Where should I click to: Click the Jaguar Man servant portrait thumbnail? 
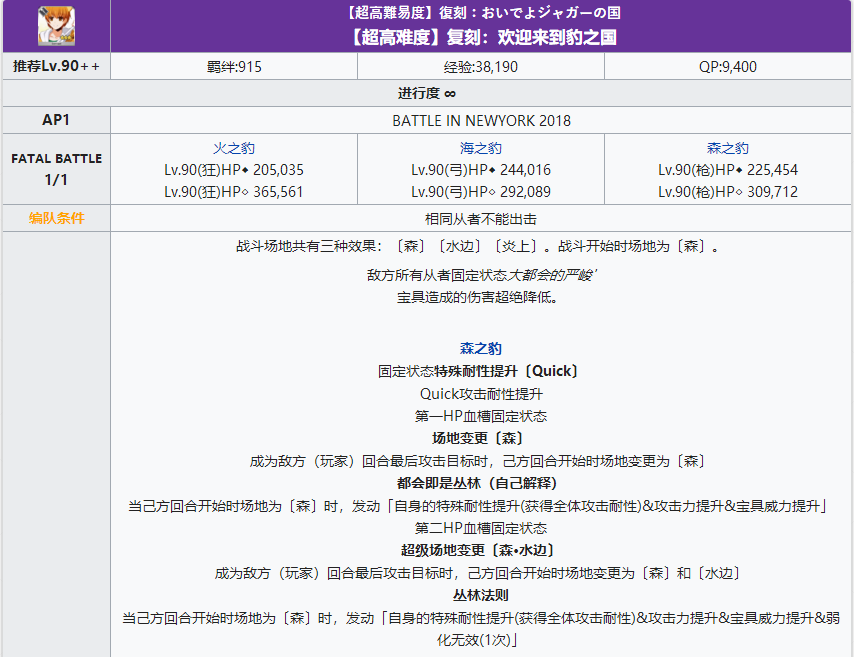(56, 26)
